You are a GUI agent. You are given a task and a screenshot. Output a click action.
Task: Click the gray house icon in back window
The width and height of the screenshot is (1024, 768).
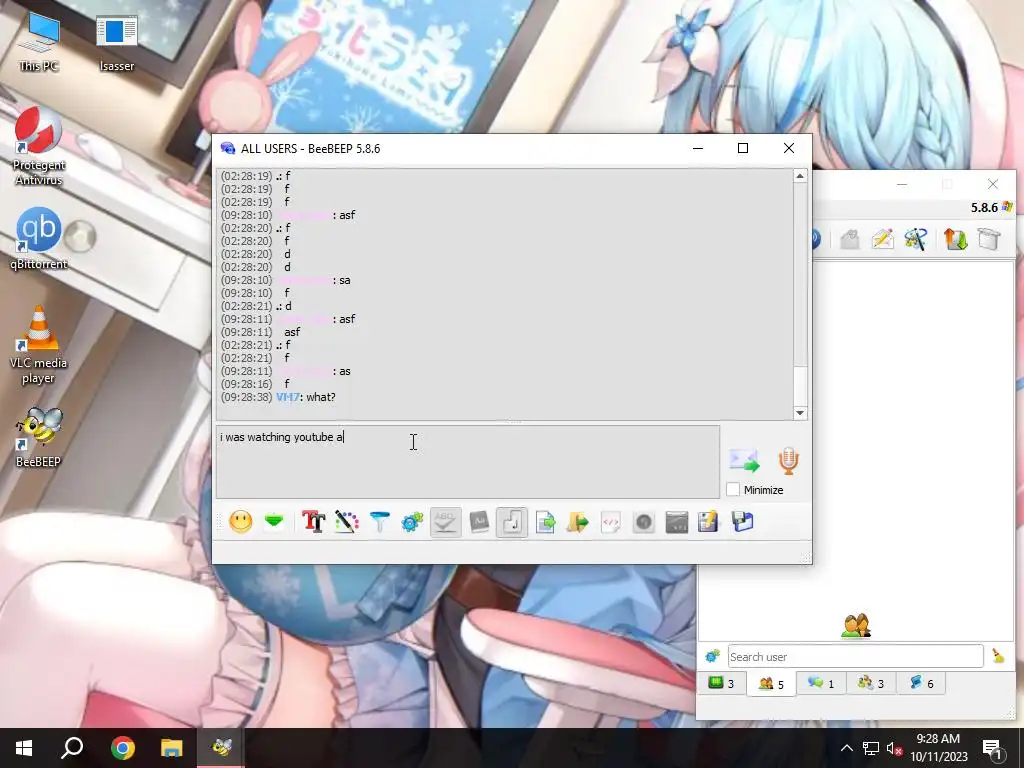coord(850,239)
